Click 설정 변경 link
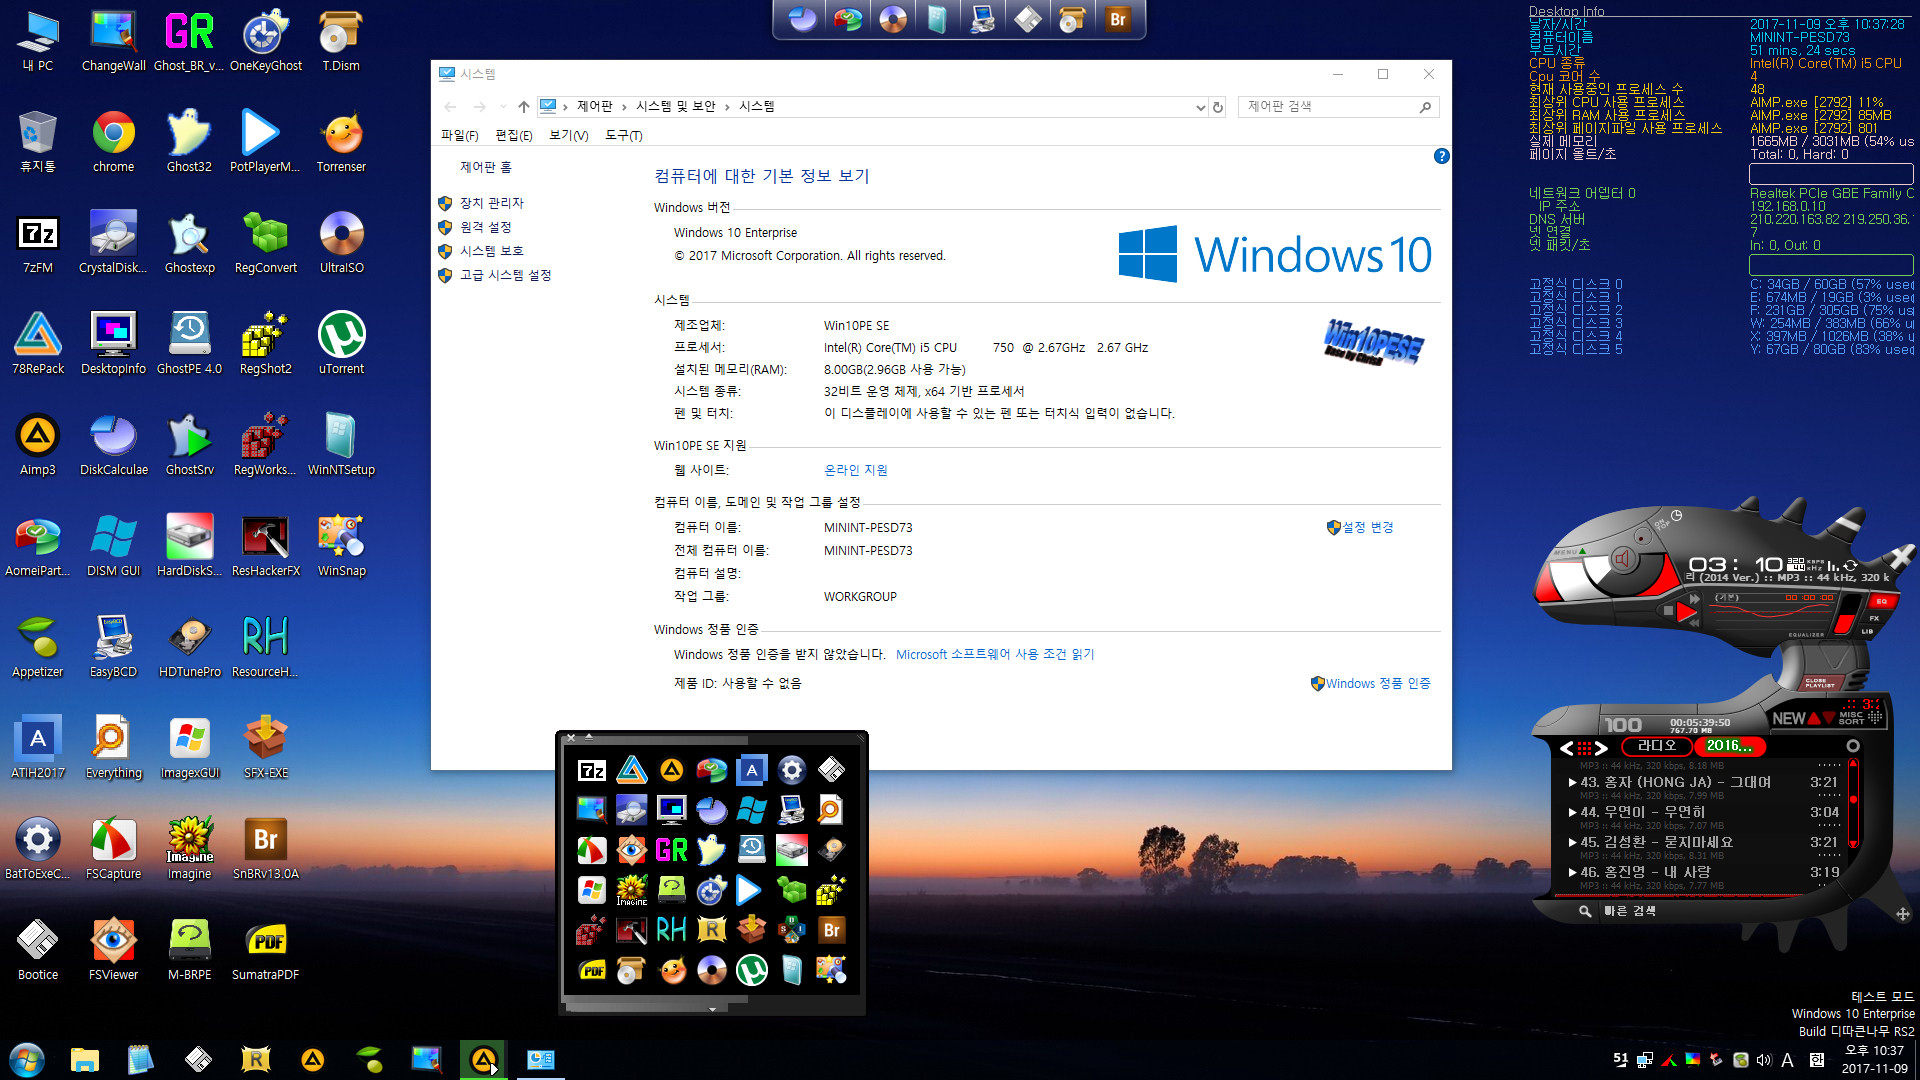 pyautogui.click(x=1367, y=527)
